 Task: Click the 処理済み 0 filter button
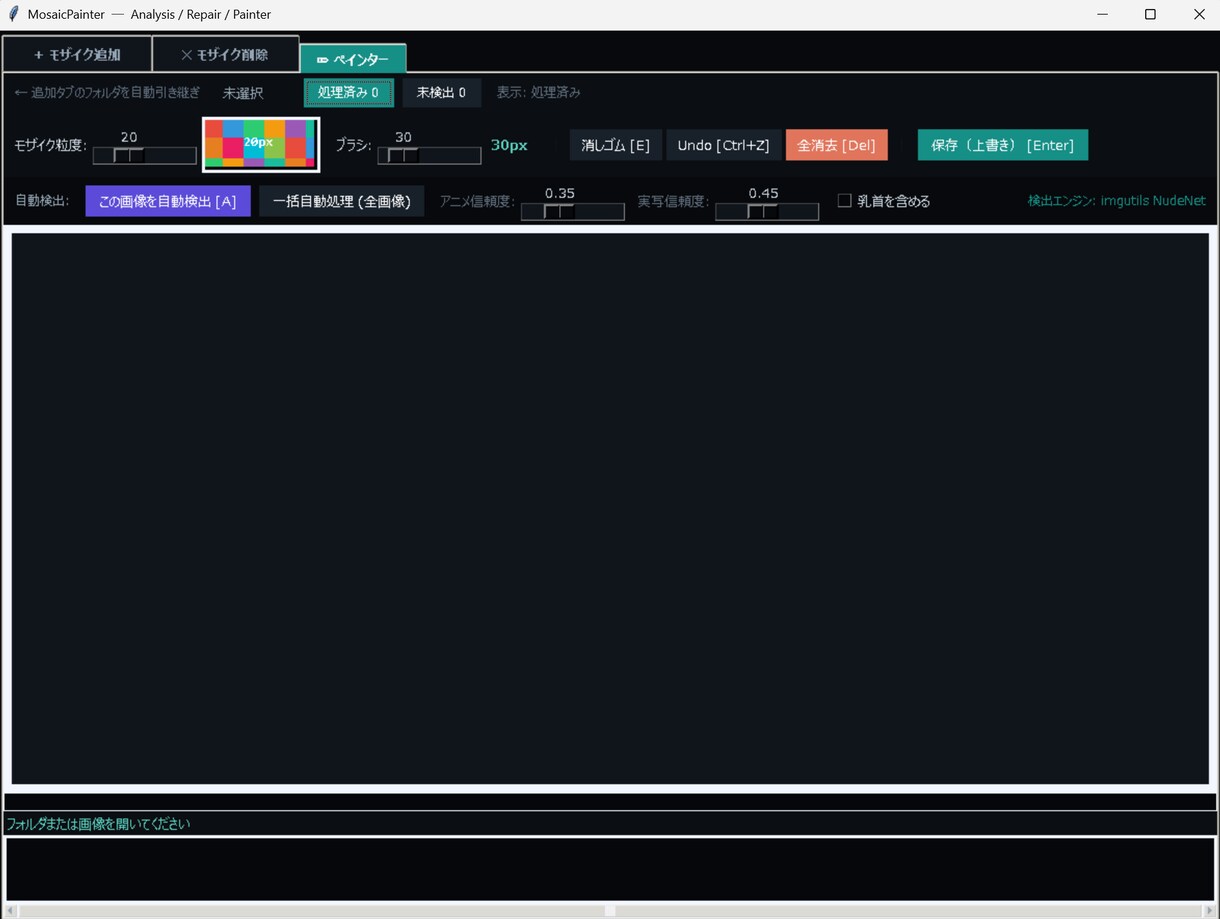coord(349,93)
